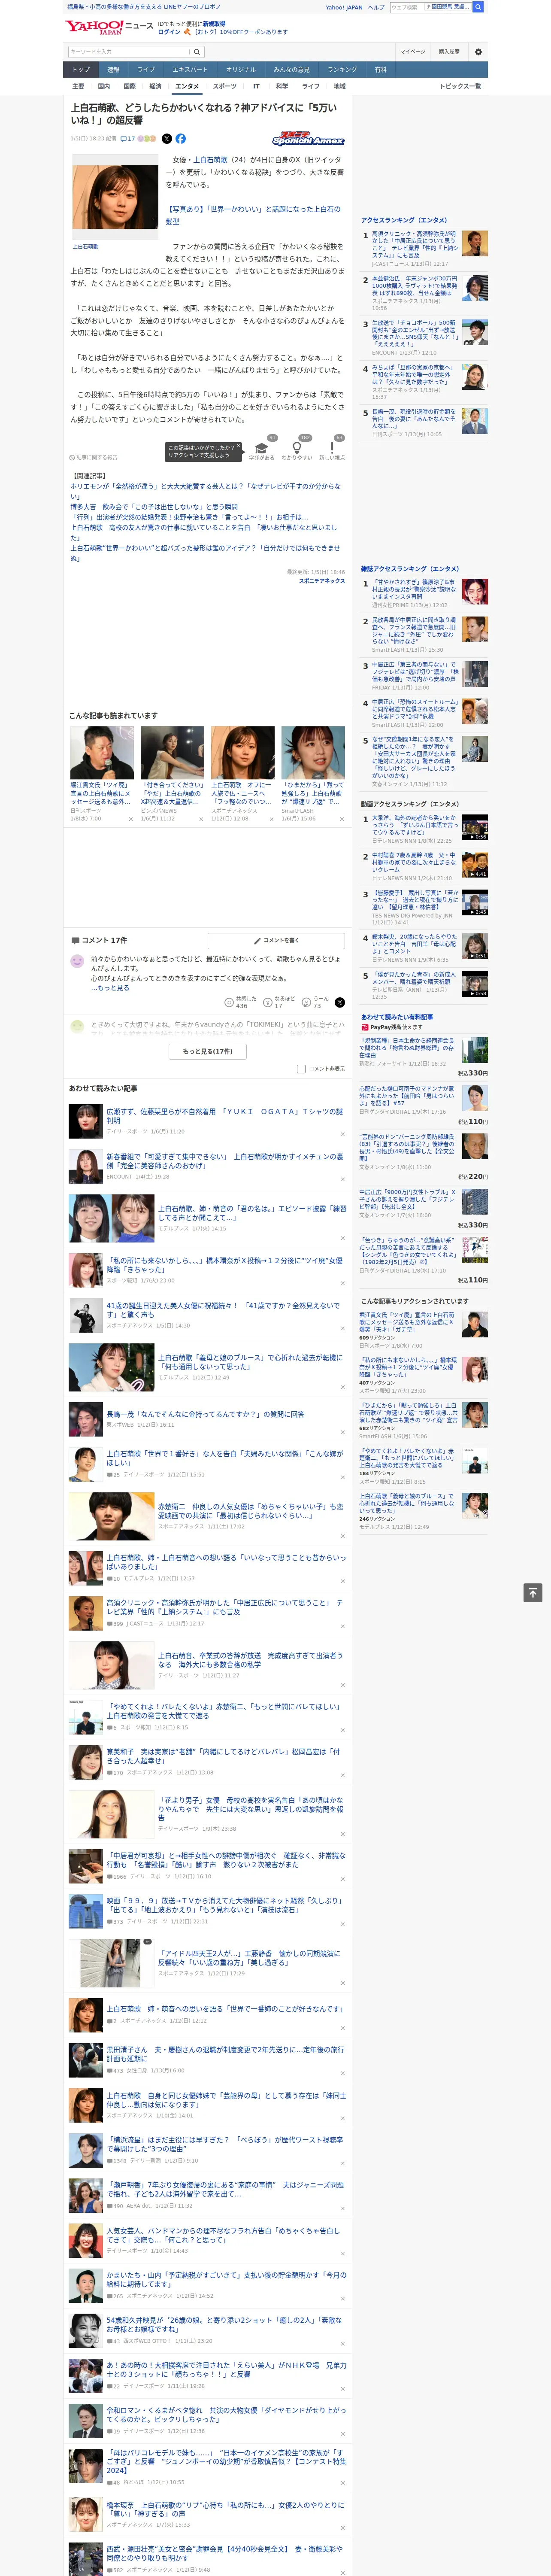Select the ライブ tab in dark navigation
551x2576 pixels.
(146, 70)
